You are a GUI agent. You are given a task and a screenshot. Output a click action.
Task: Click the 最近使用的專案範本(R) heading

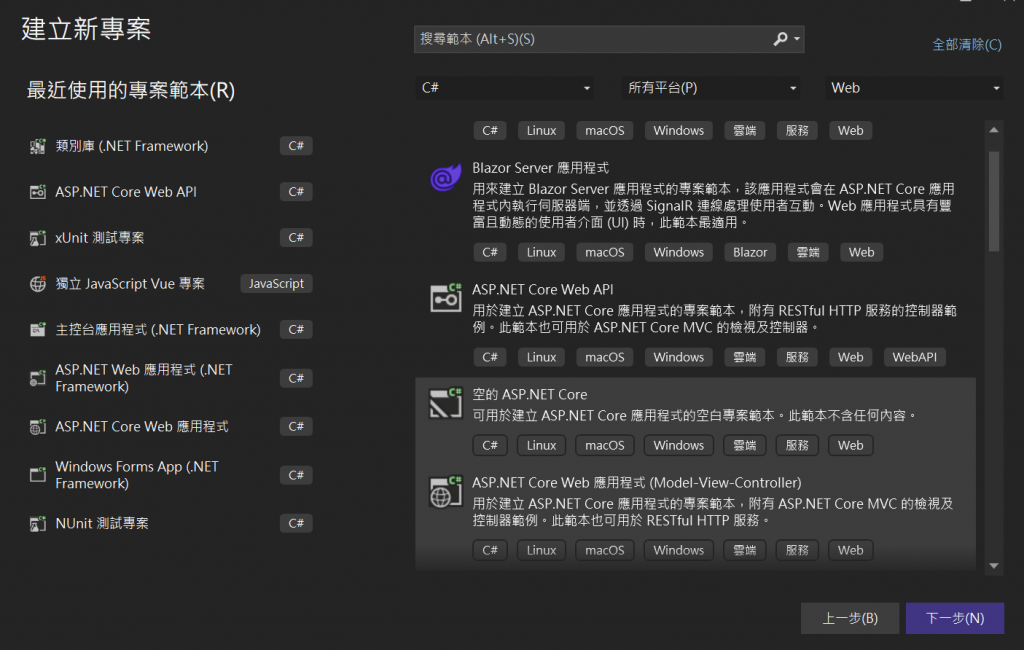[x=131, y=90]
